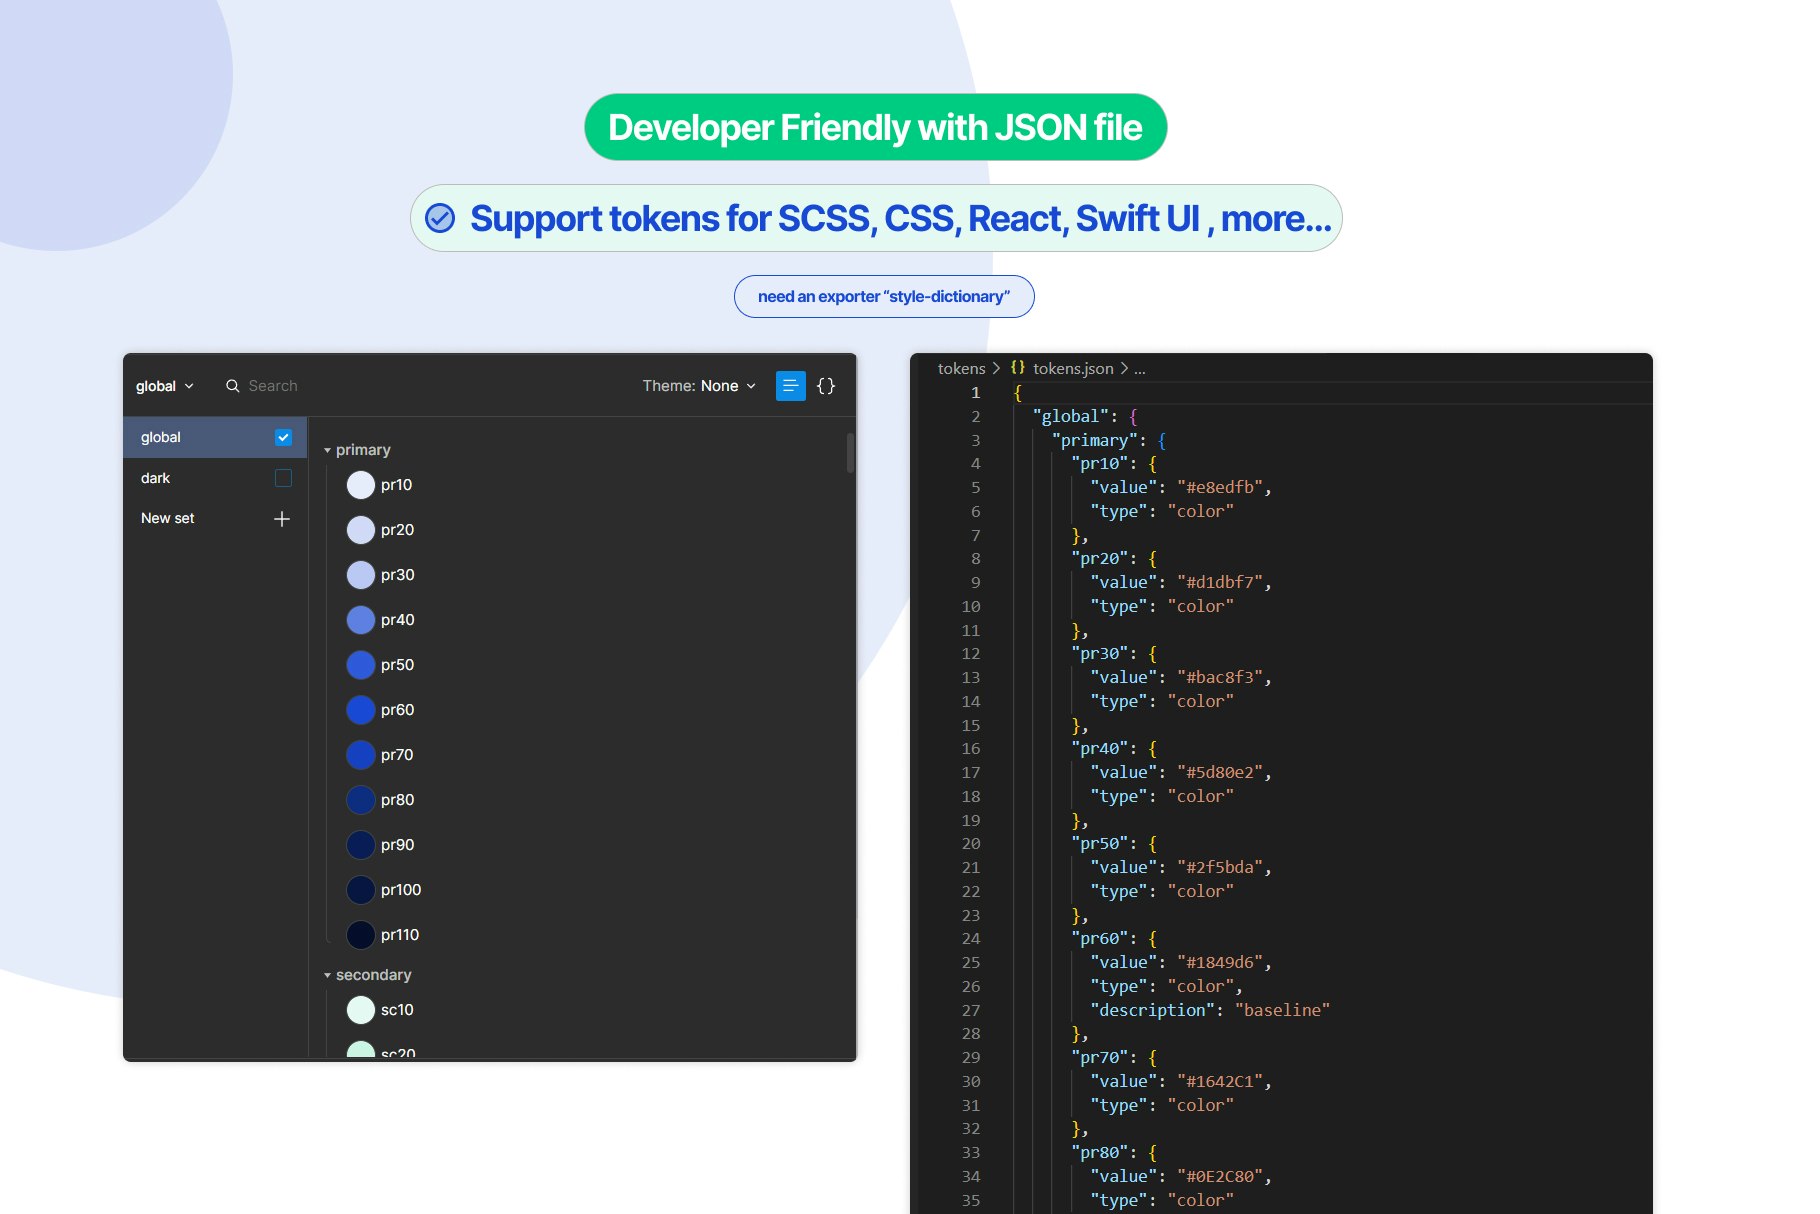Click the braces file icon in breadcrumb
The image size is (1820, 1214).
coord(1017,368)
